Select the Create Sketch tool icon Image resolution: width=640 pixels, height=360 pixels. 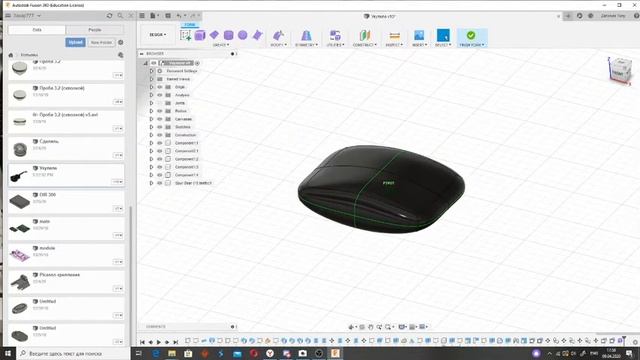tap(185, 35)
